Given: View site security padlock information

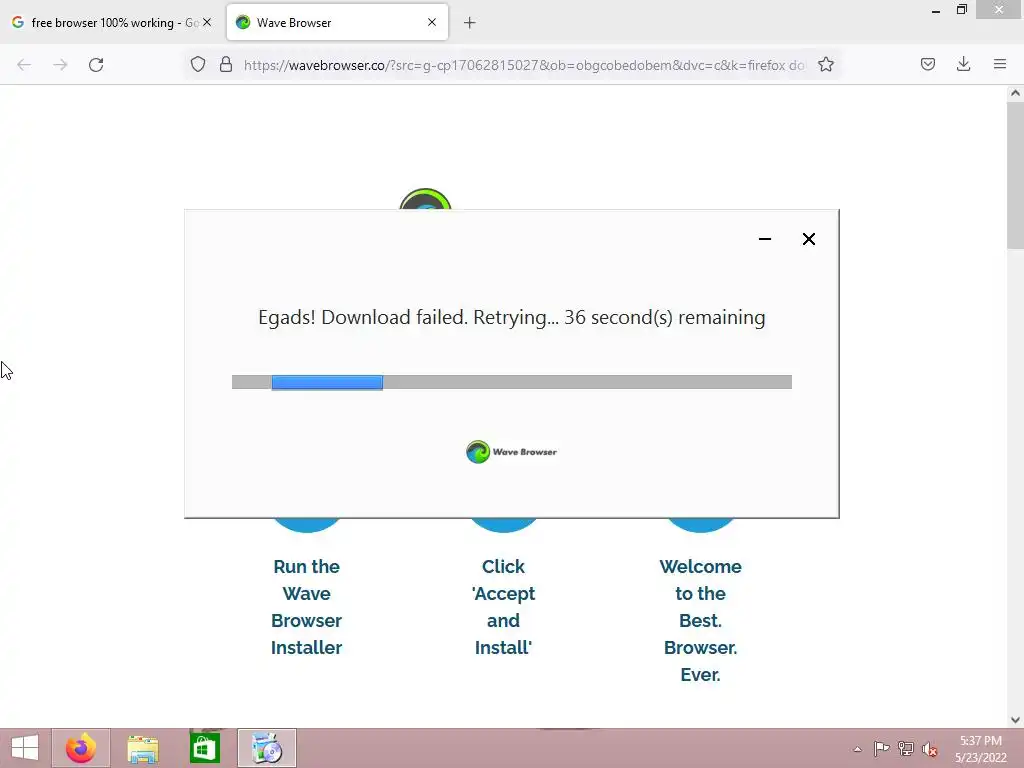Looking at the screenshot, I should 226,64.
